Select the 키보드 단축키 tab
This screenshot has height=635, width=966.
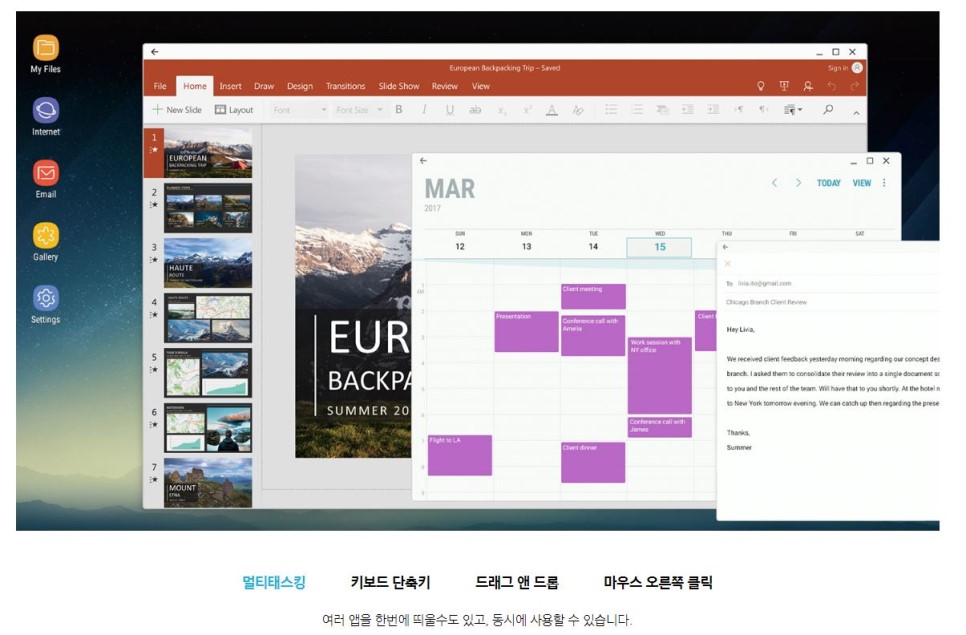(x=391, y=582)
